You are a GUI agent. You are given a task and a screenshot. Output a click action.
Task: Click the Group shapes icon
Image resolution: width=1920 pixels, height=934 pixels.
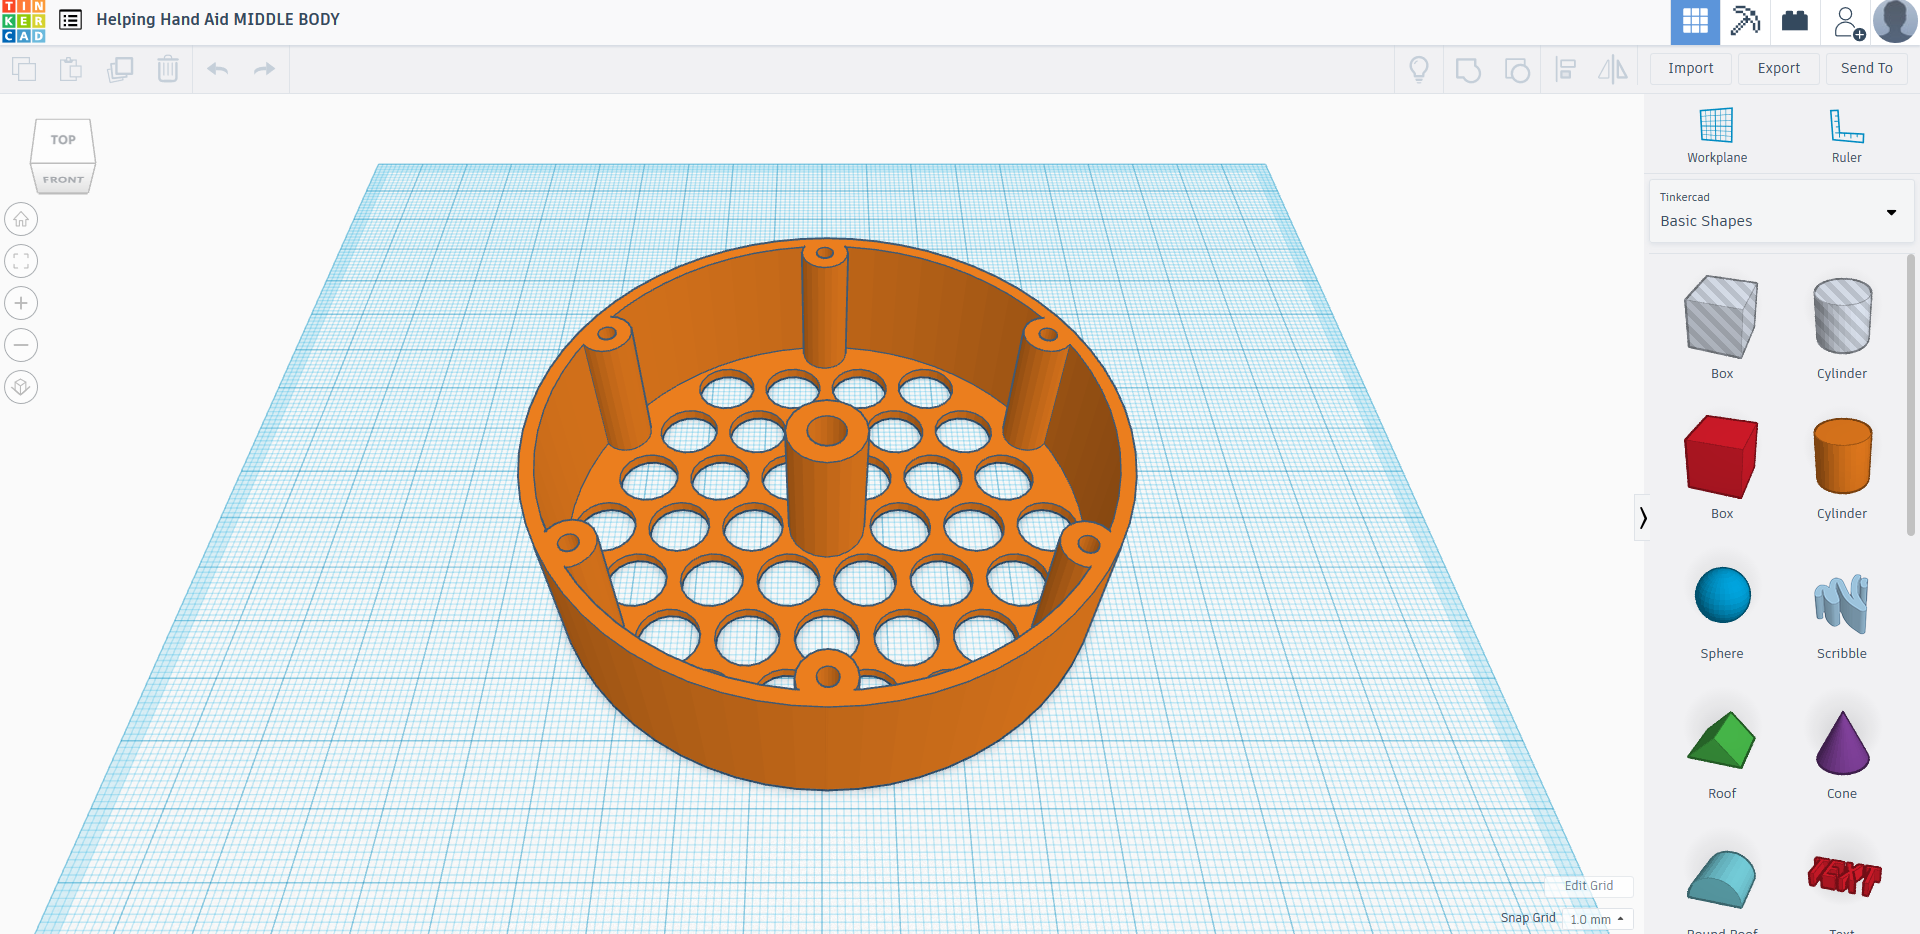pos(1468,70)
